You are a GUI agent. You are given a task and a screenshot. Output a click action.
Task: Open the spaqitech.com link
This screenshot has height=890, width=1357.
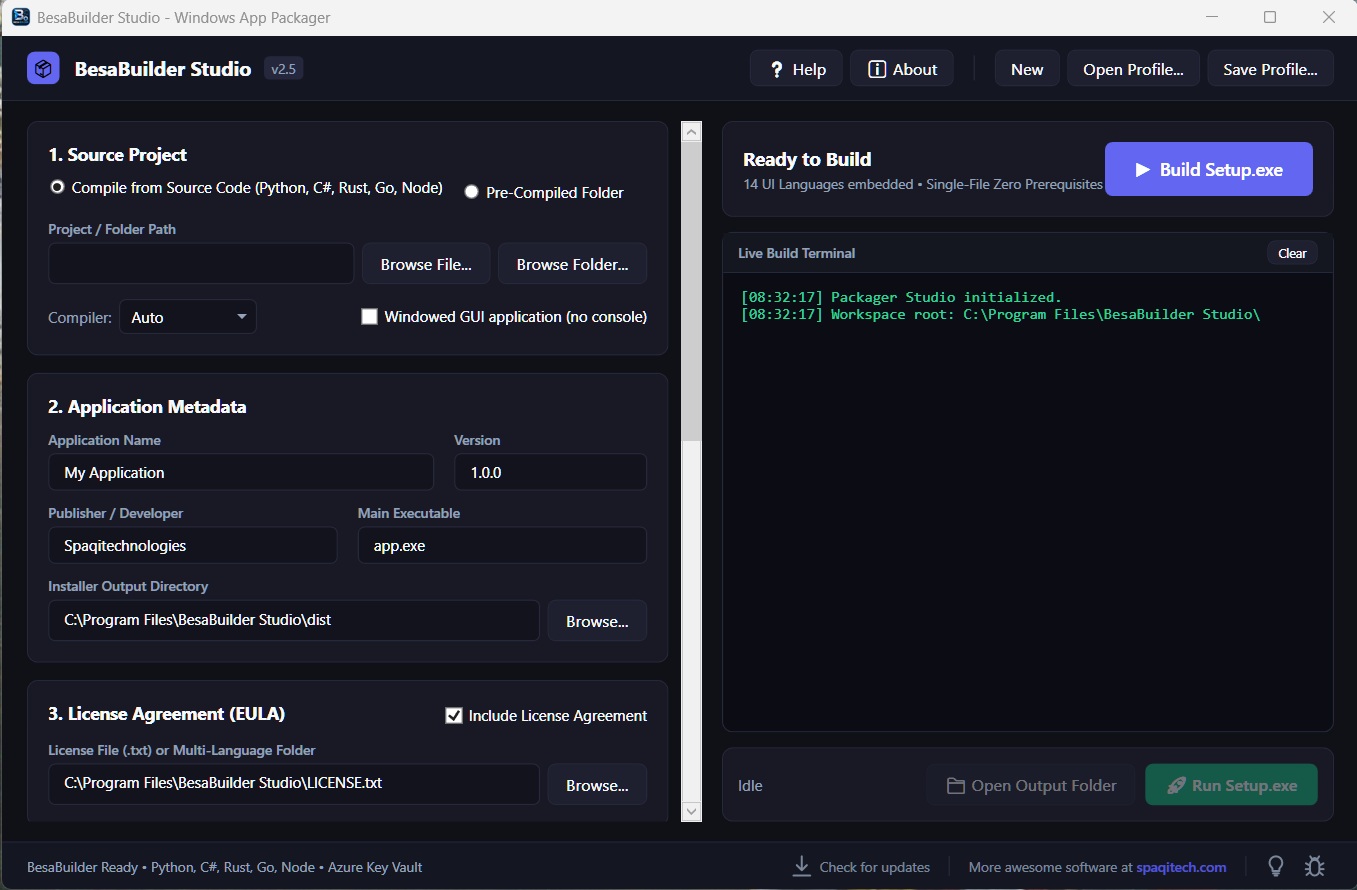pyautogui.click(x=1181, y=867)
